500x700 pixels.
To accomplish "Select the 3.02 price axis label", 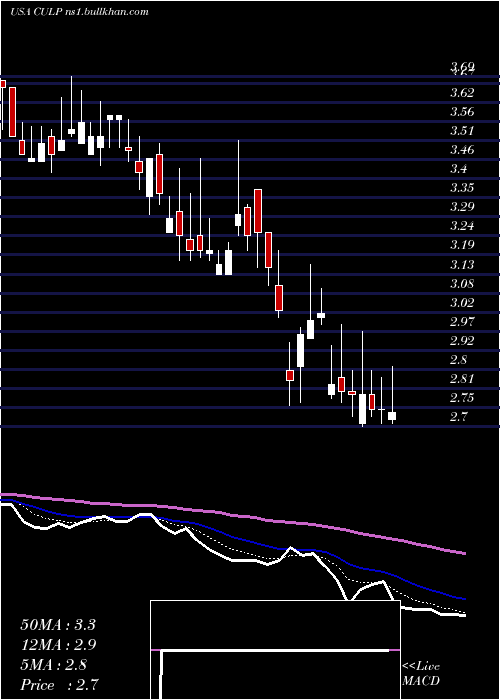I will click(462, 303).
